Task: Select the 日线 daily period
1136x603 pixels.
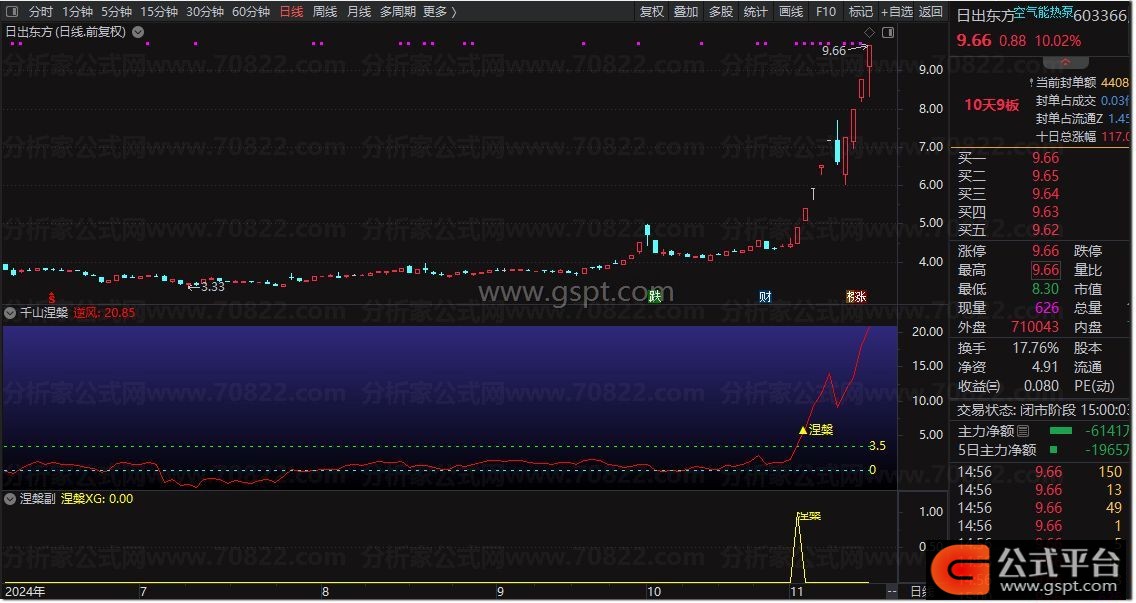Action: point(291,12)
